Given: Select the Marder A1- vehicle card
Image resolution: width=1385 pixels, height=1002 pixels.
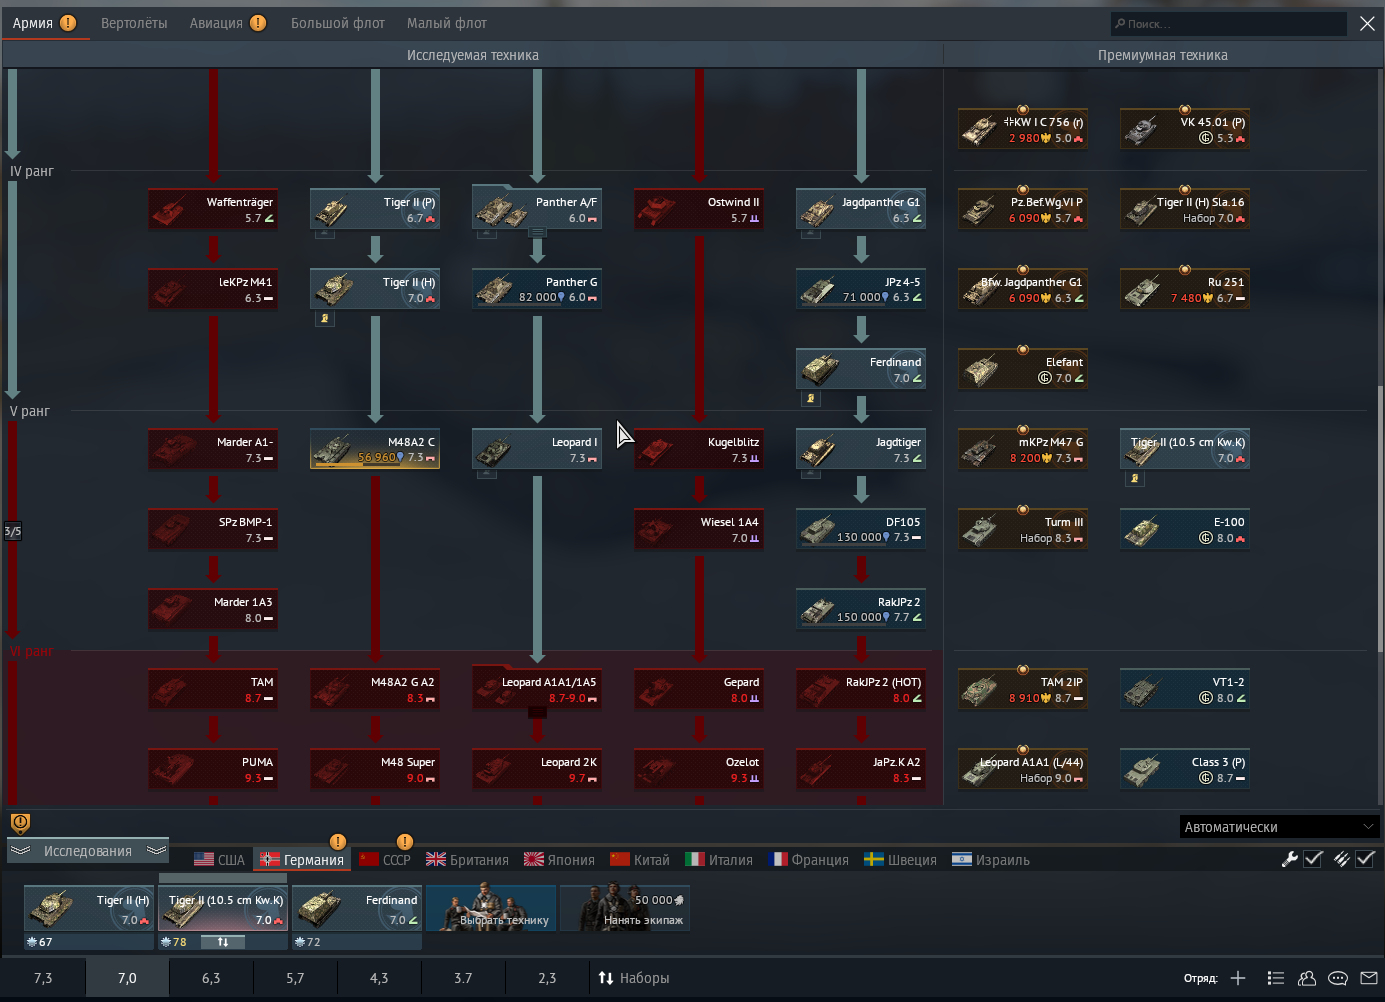Looking at the screenshot, I should (213, 449).
